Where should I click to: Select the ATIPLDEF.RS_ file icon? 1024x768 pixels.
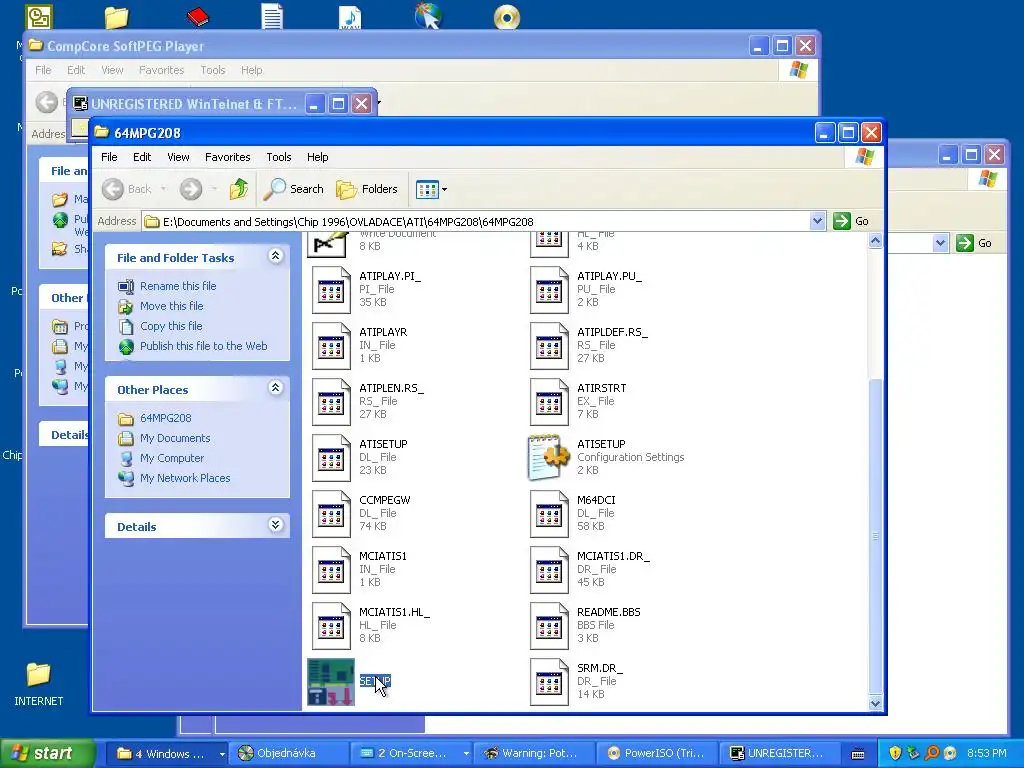pos(549,345)
